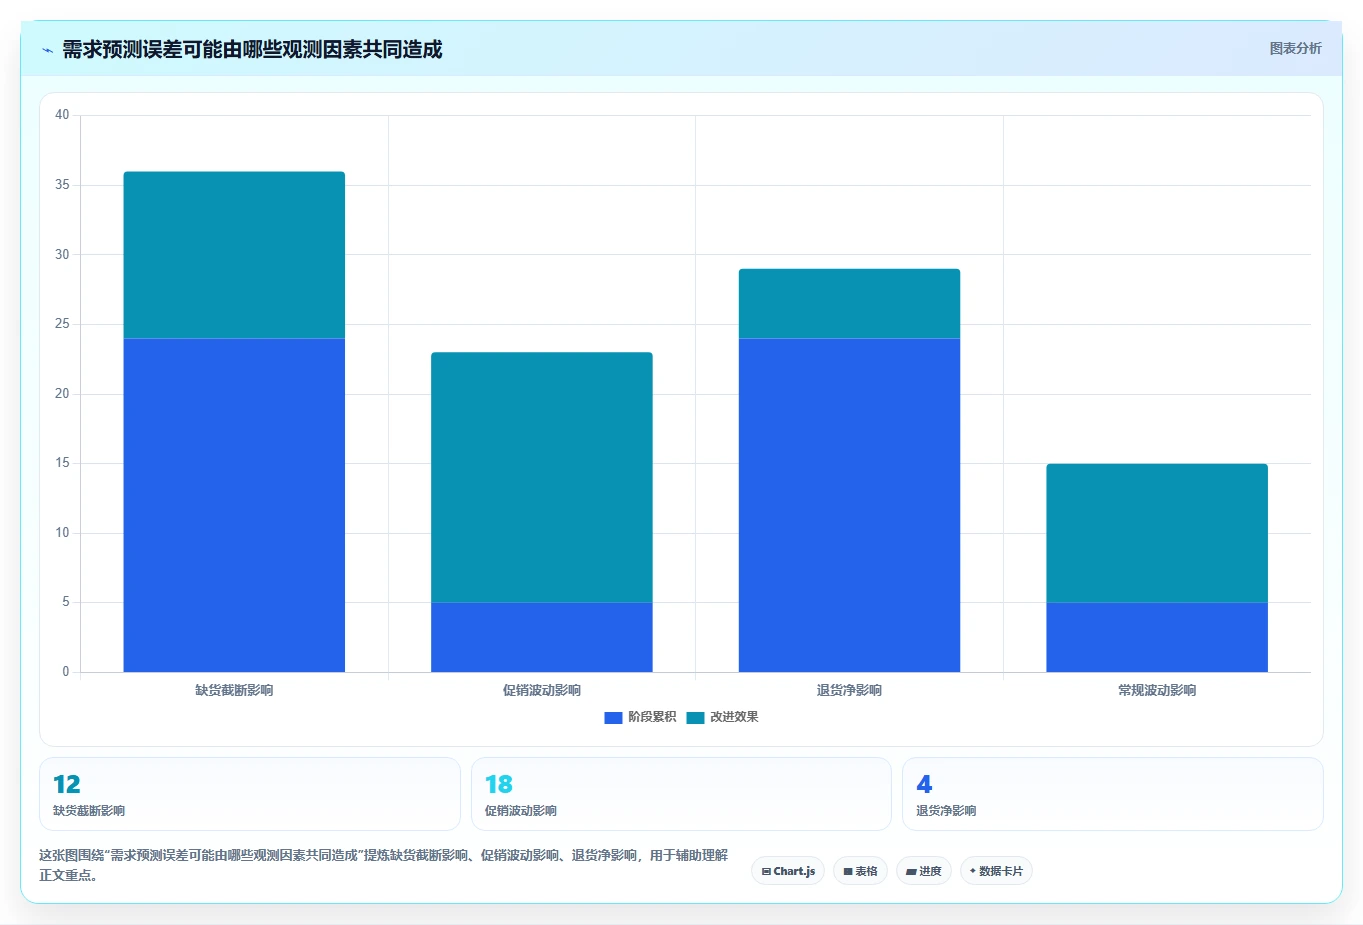Select the 数据卡片 tag chip

tap(996, 871)
